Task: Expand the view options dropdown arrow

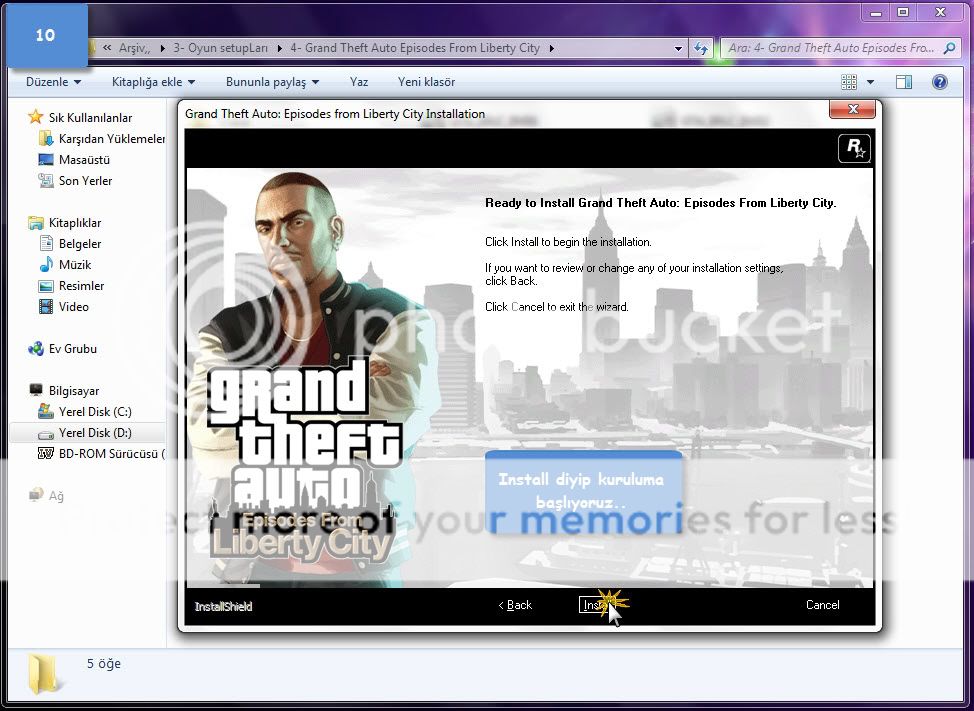Action: coord(870,82)
